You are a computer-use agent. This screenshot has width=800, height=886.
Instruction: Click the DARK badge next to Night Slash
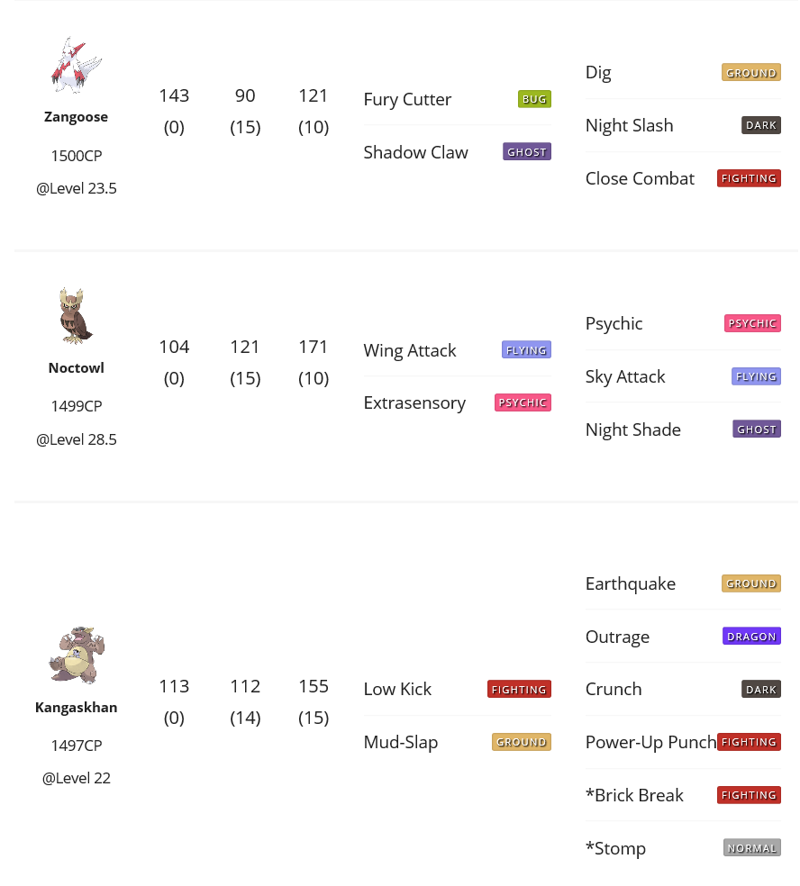(761, 125)
